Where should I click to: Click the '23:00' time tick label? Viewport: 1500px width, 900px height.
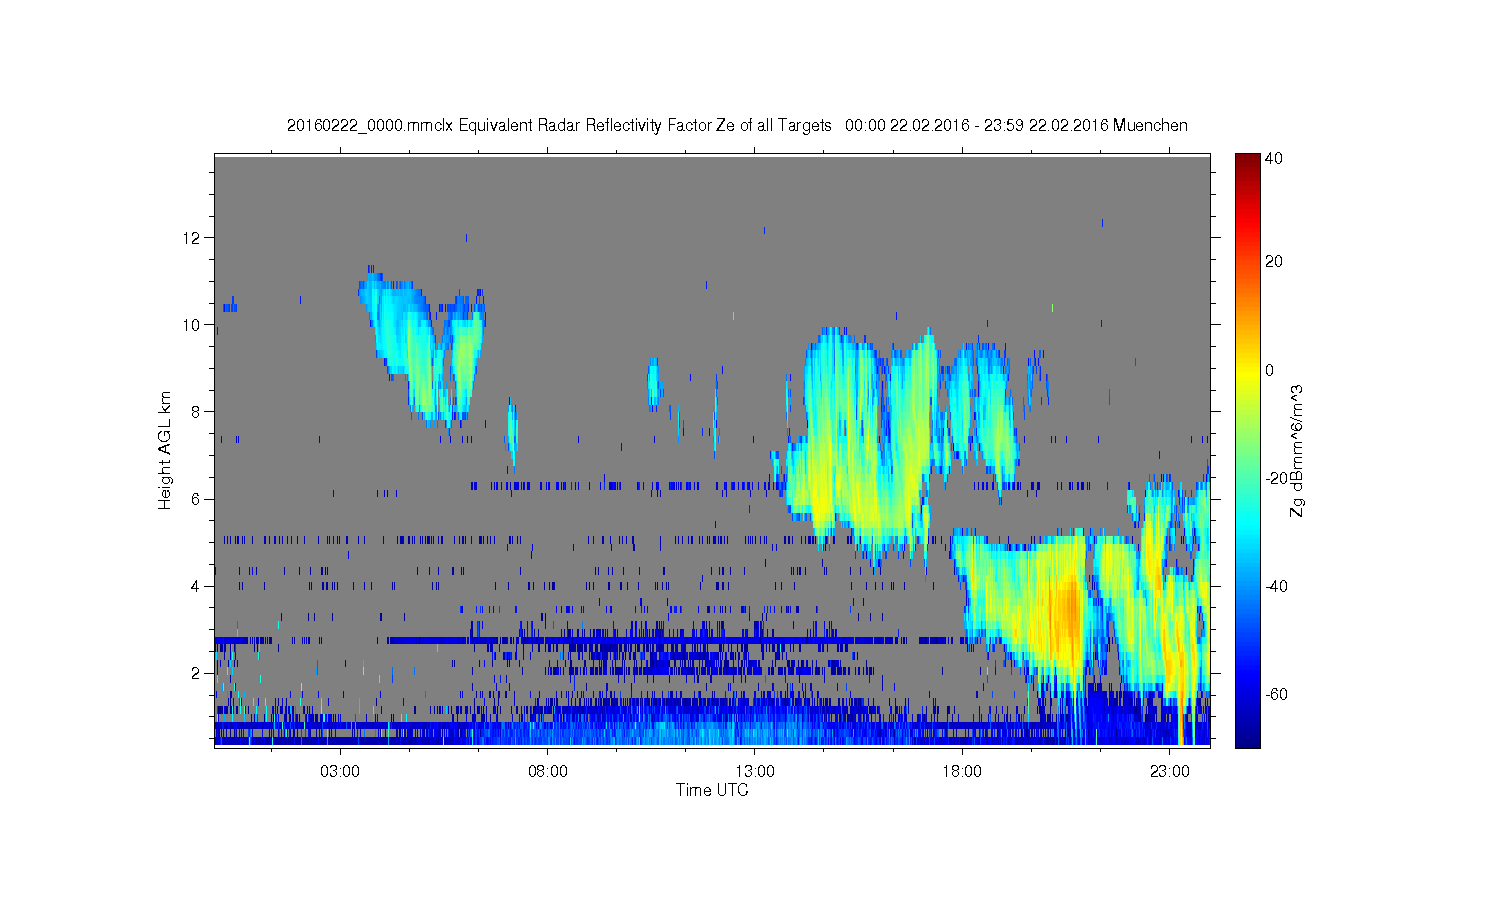pos(1170,772)
